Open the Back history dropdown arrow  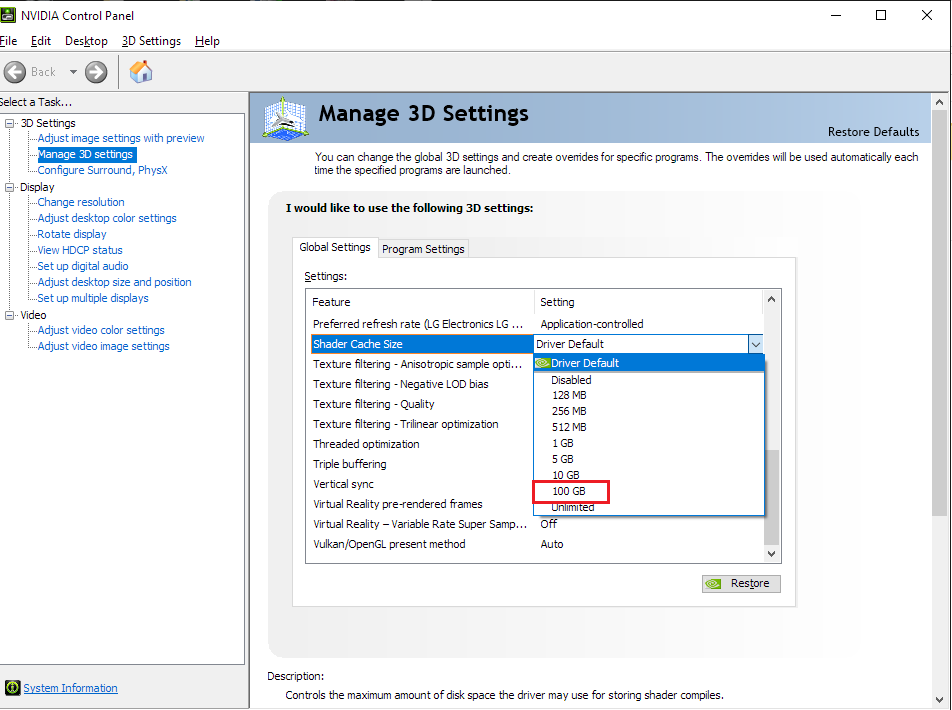click(73, 72)
